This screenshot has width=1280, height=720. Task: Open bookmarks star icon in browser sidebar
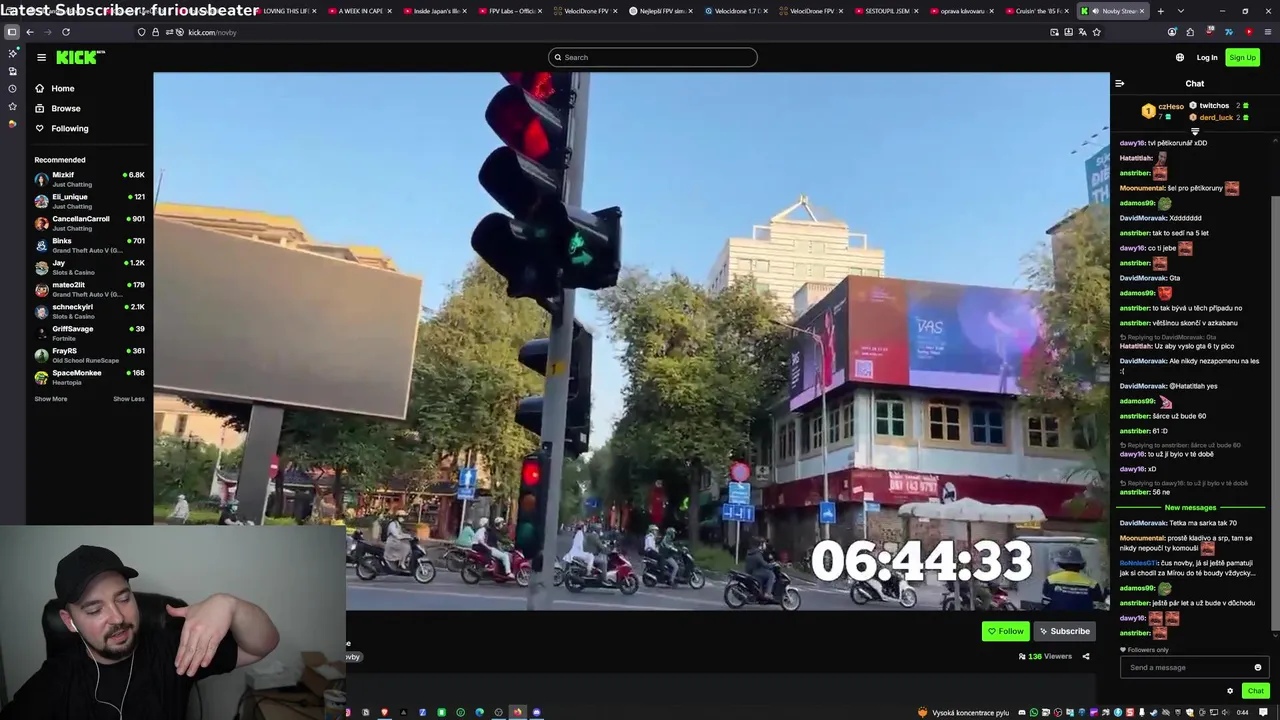pyautogui.click(x=12, y=107)
